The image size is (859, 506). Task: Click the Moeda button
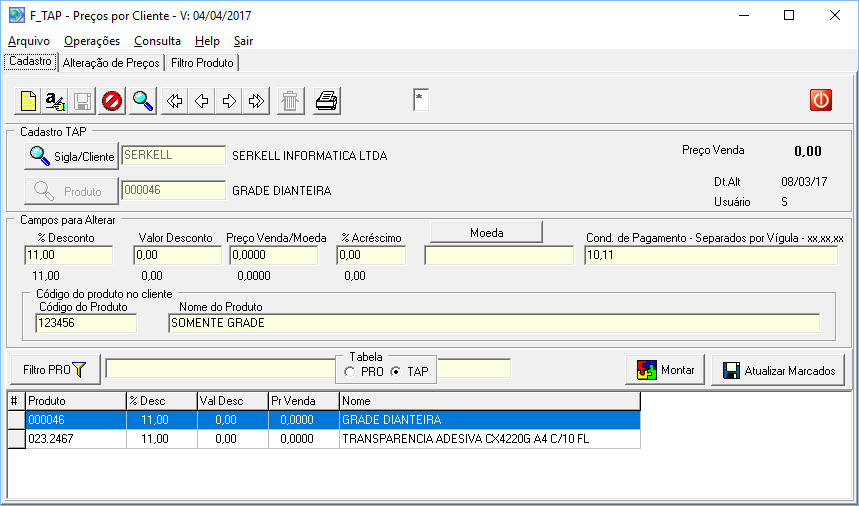pyautogui.click(x=486, y=233)
